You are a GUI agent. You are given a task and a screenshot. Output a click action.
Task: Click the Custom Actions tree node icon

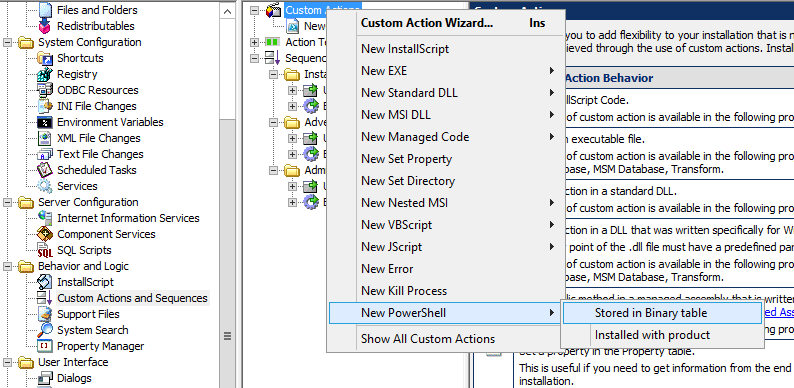(x=273, y=10)
